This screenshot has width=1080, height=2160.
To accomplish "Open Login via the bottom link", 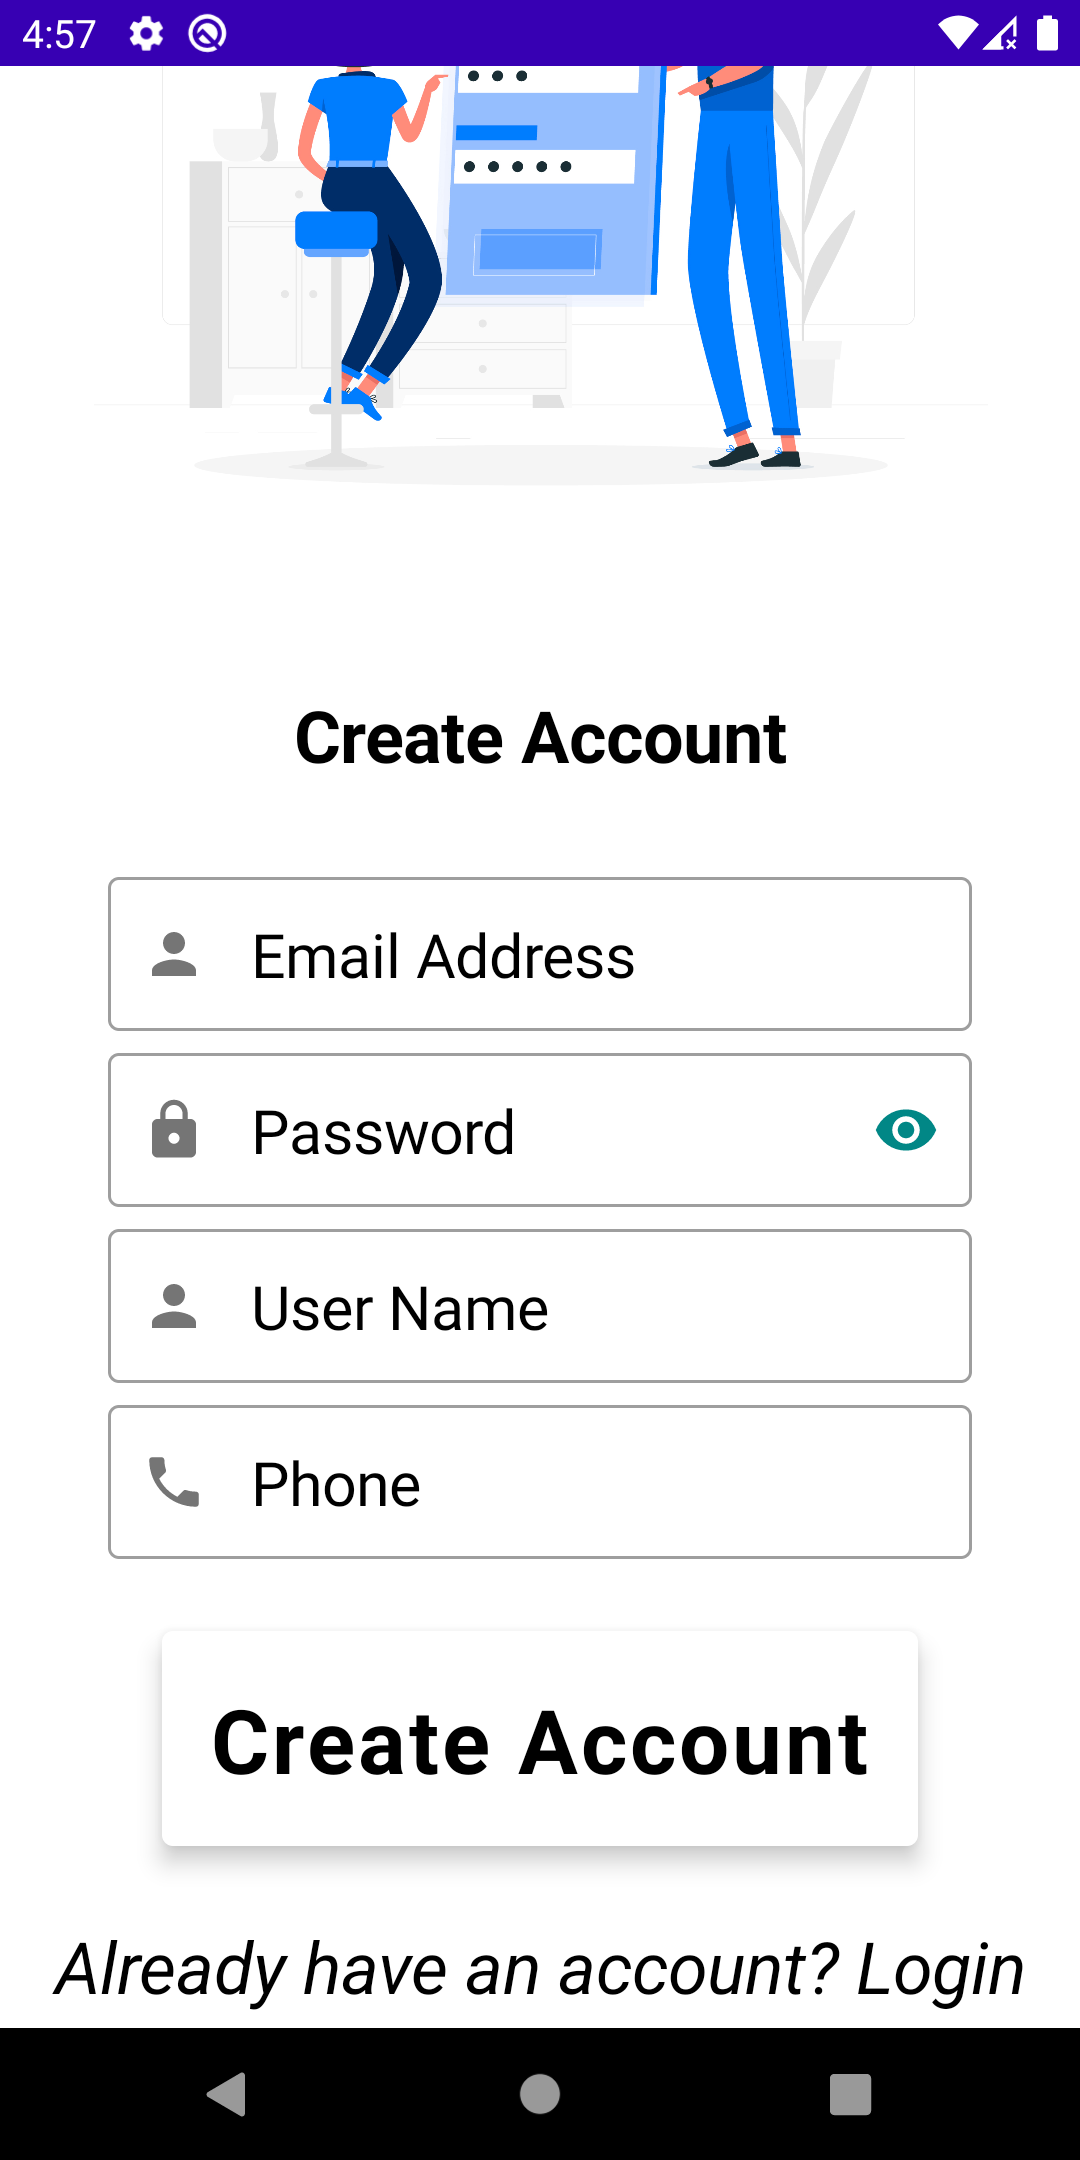I will tap(940, 1967).
